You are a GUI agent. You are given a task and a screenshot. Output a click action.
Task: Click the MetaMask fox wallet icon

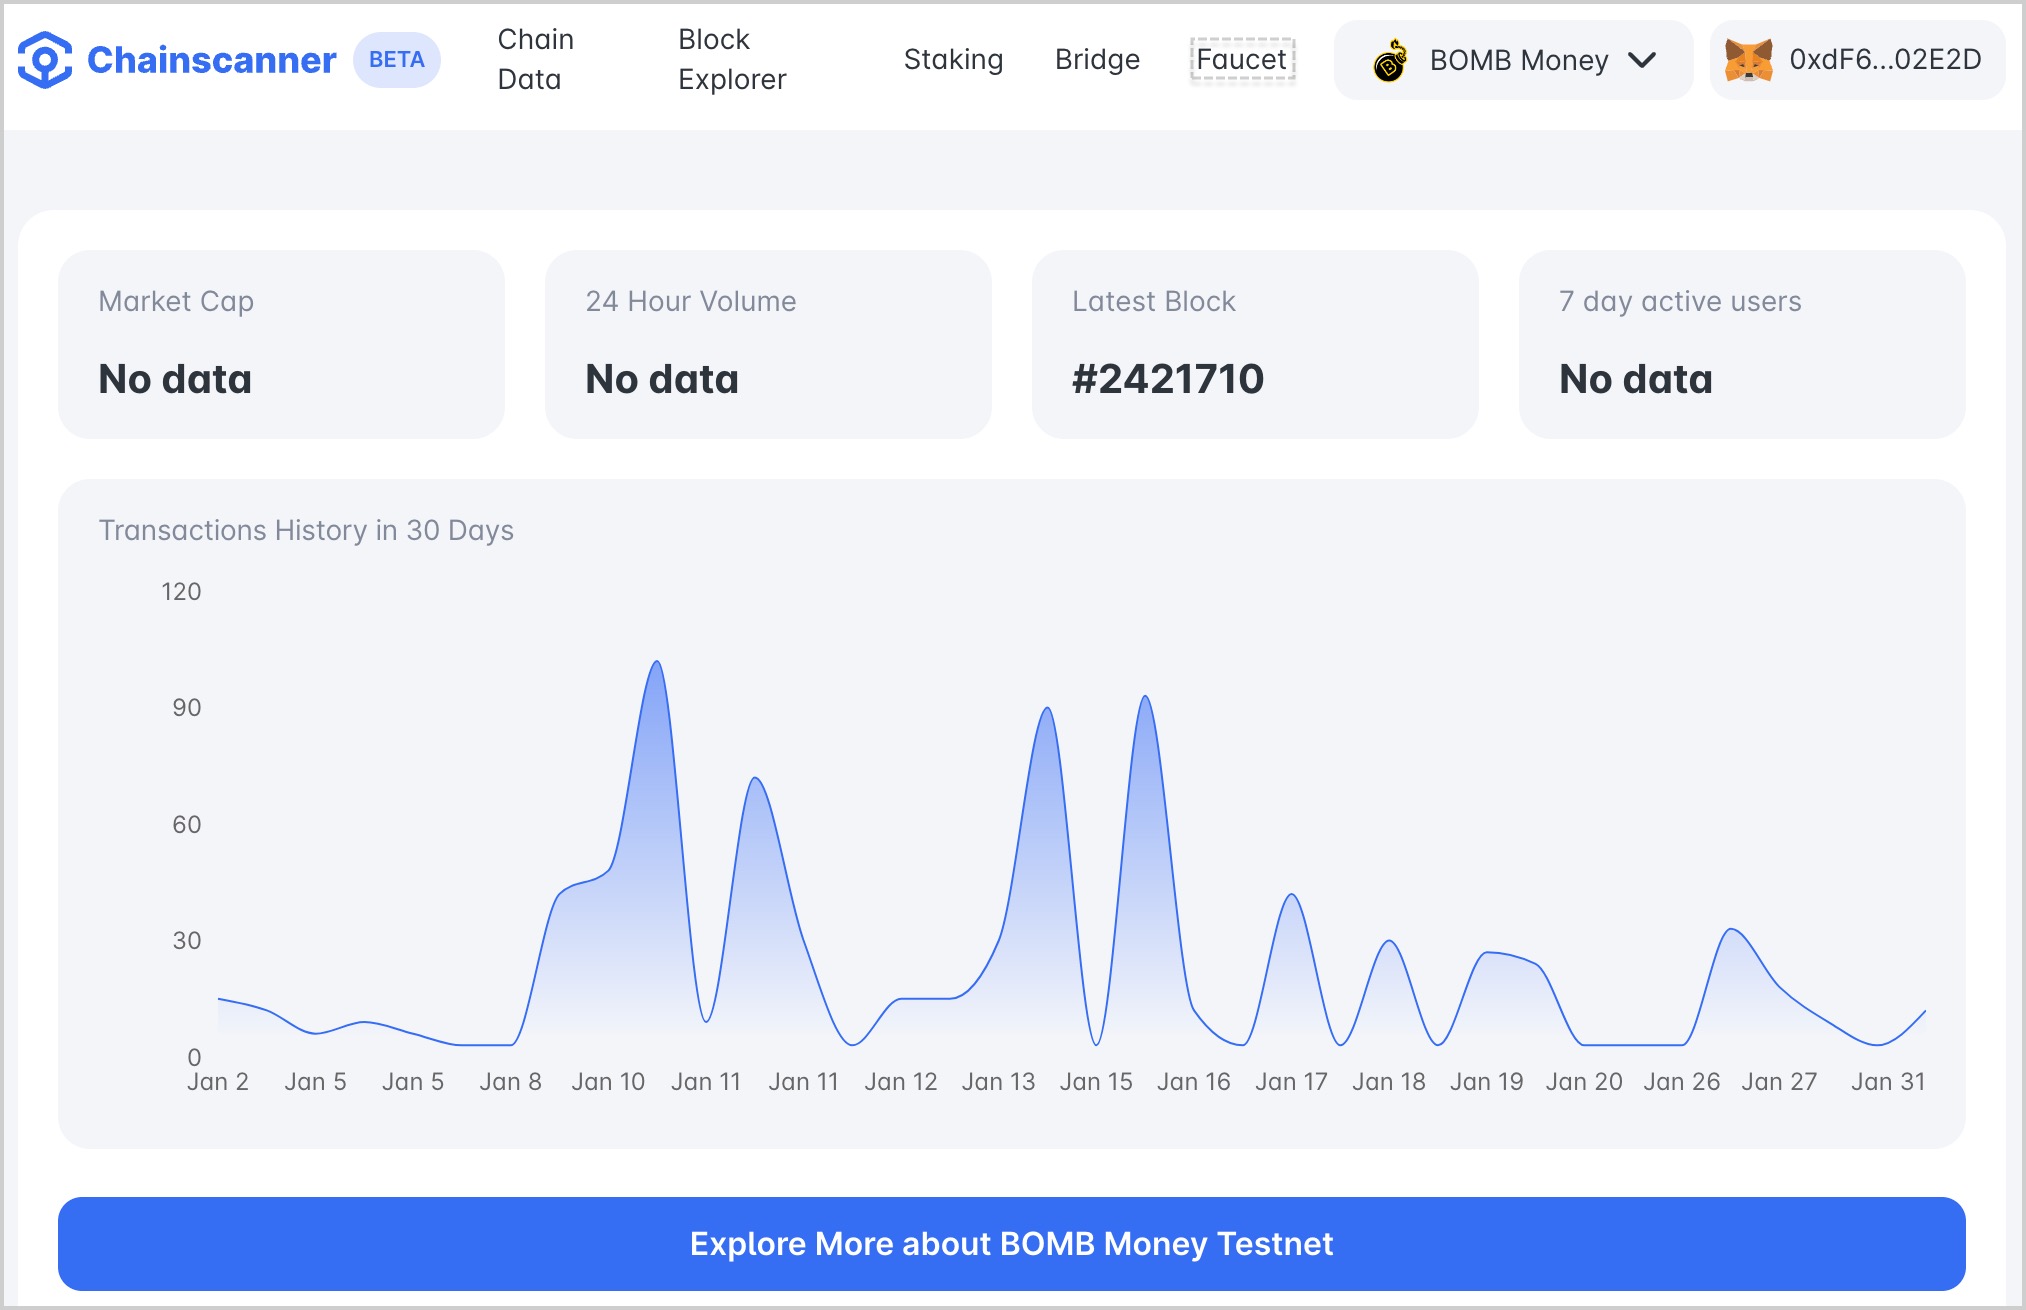pyautogui.click(x=1749, y=60)
